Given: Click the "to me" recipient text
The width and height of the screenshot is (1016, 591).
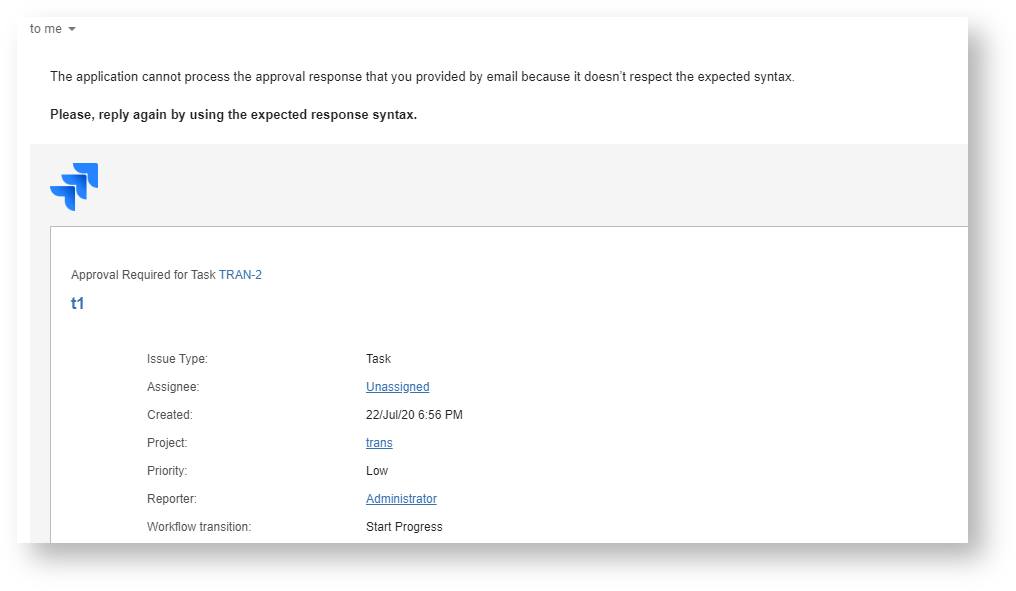Looking at the screenshot, I should coord(45,29).
